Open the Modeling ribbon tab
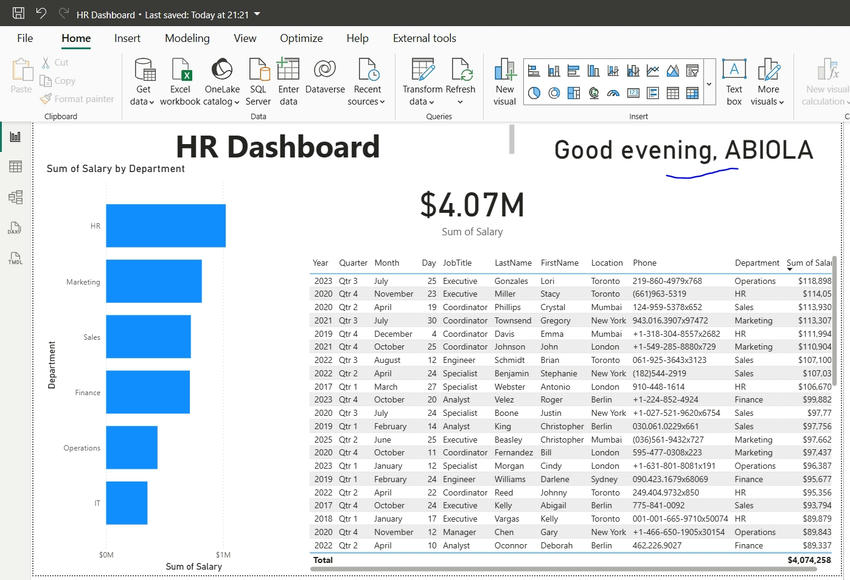This screenshot has width=850, height=580. pyautogui.click(x=187, y=38)
